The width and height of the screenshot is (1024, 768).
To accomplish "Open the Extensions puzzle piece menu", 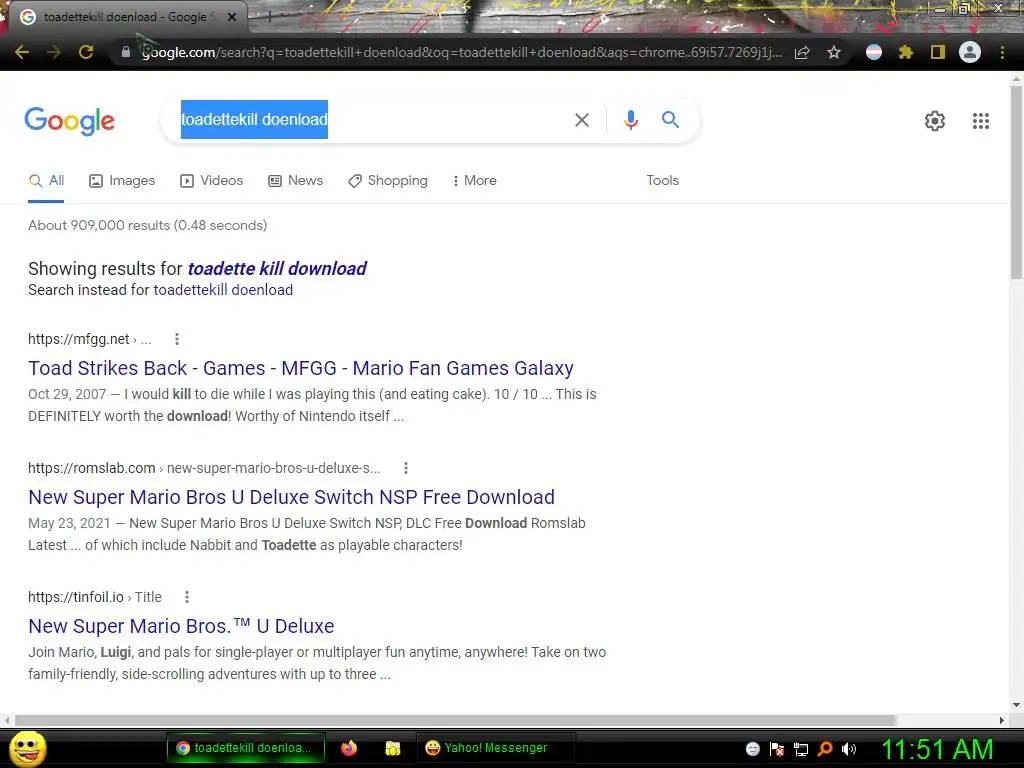I will [905, 52].
